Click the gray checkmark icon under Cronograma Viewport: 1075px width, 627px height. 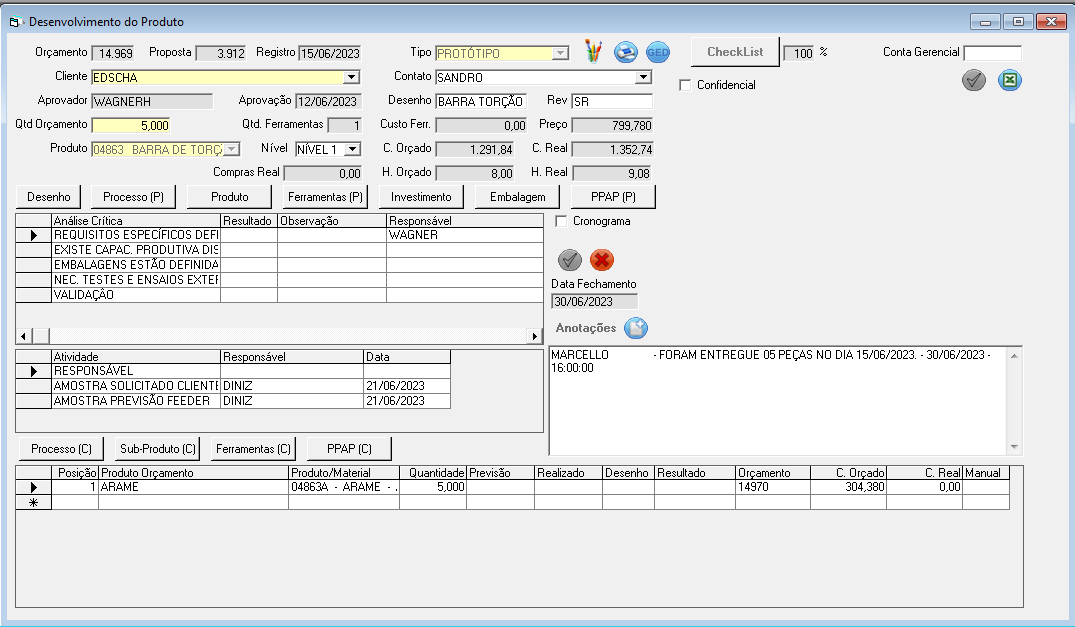pos(570,260)
